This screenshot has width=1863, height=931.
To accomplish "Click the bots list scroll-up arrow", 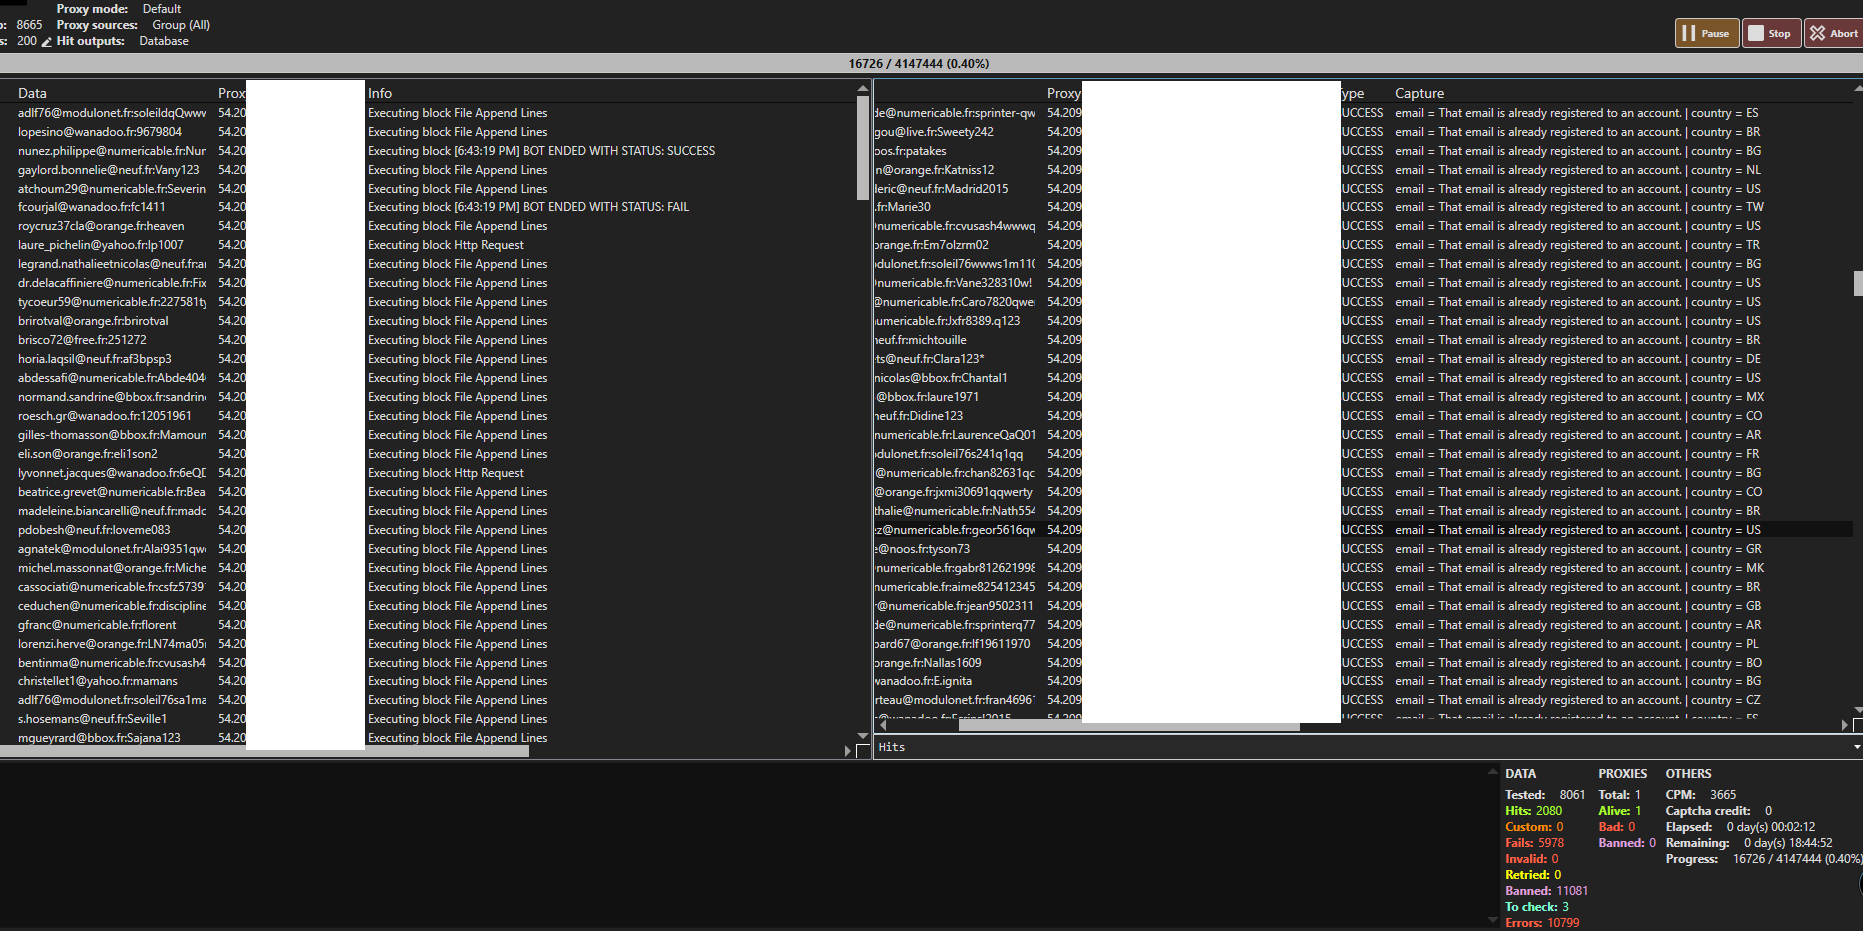I will pos(863,90).
